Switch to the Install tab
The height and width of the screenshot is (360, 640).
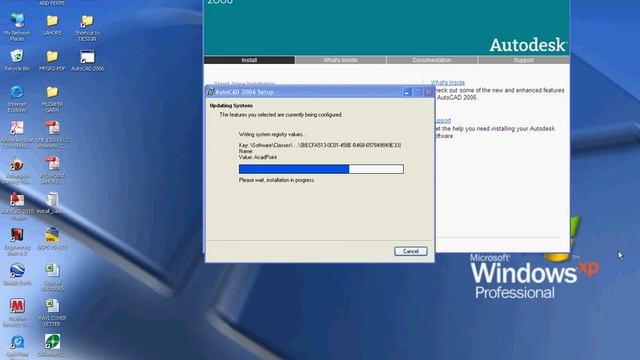coord(249,60)
